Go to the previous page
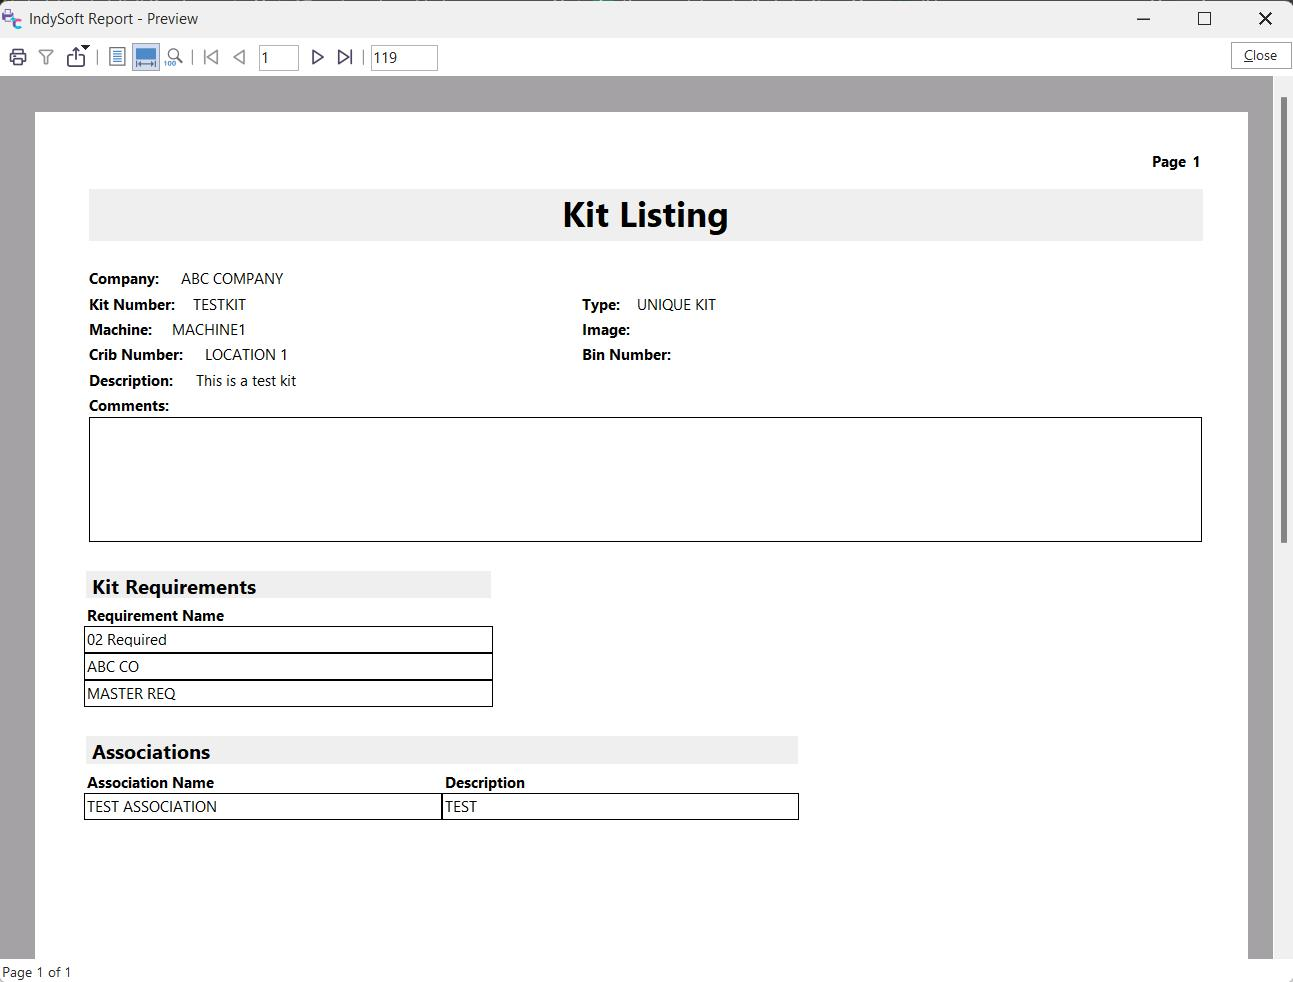 pyautogui.click(x=239, y=58)
